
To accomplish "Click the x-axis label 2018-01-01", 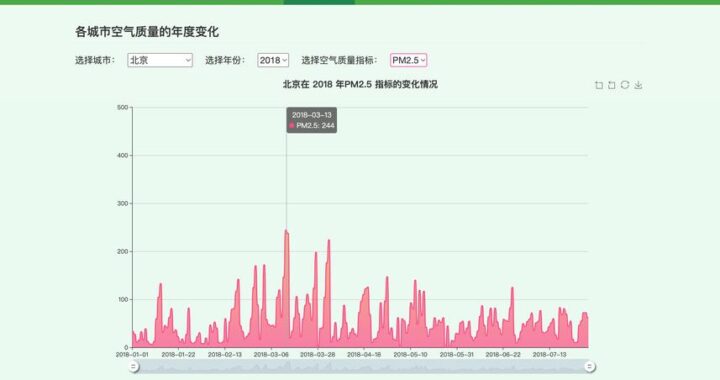I will tap(132, 355).
